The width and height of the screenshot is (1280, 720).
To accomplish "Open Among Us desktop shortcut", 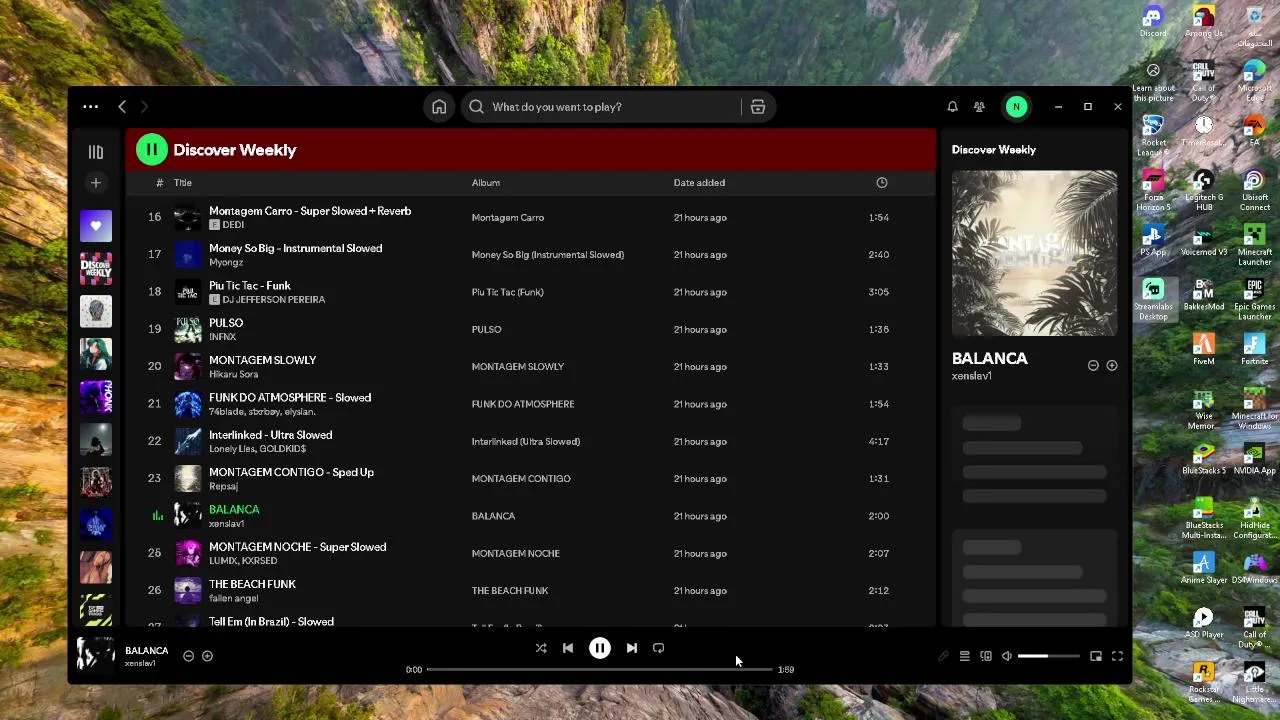I will click(1204, 22).
